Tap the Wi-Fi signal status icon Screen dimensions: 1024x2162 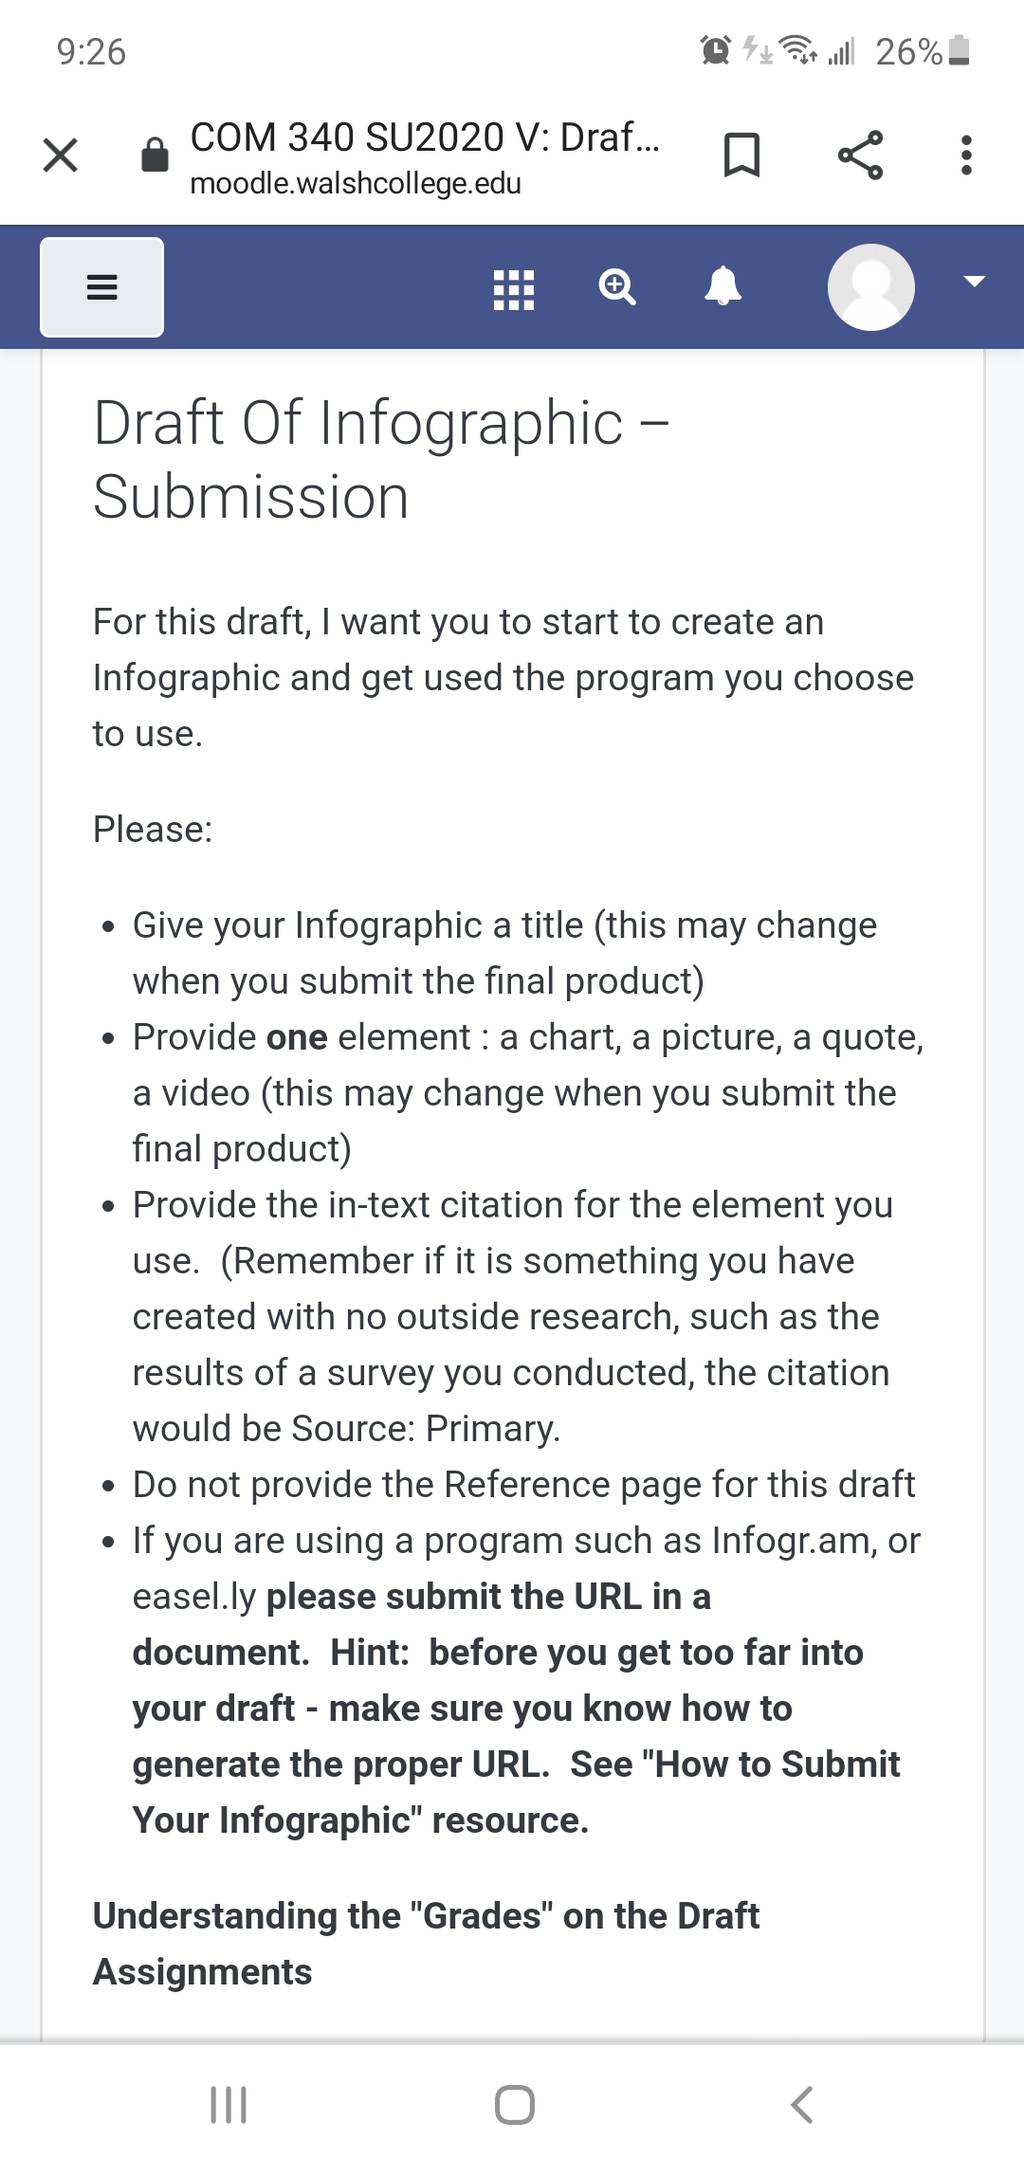coord(798,50)
